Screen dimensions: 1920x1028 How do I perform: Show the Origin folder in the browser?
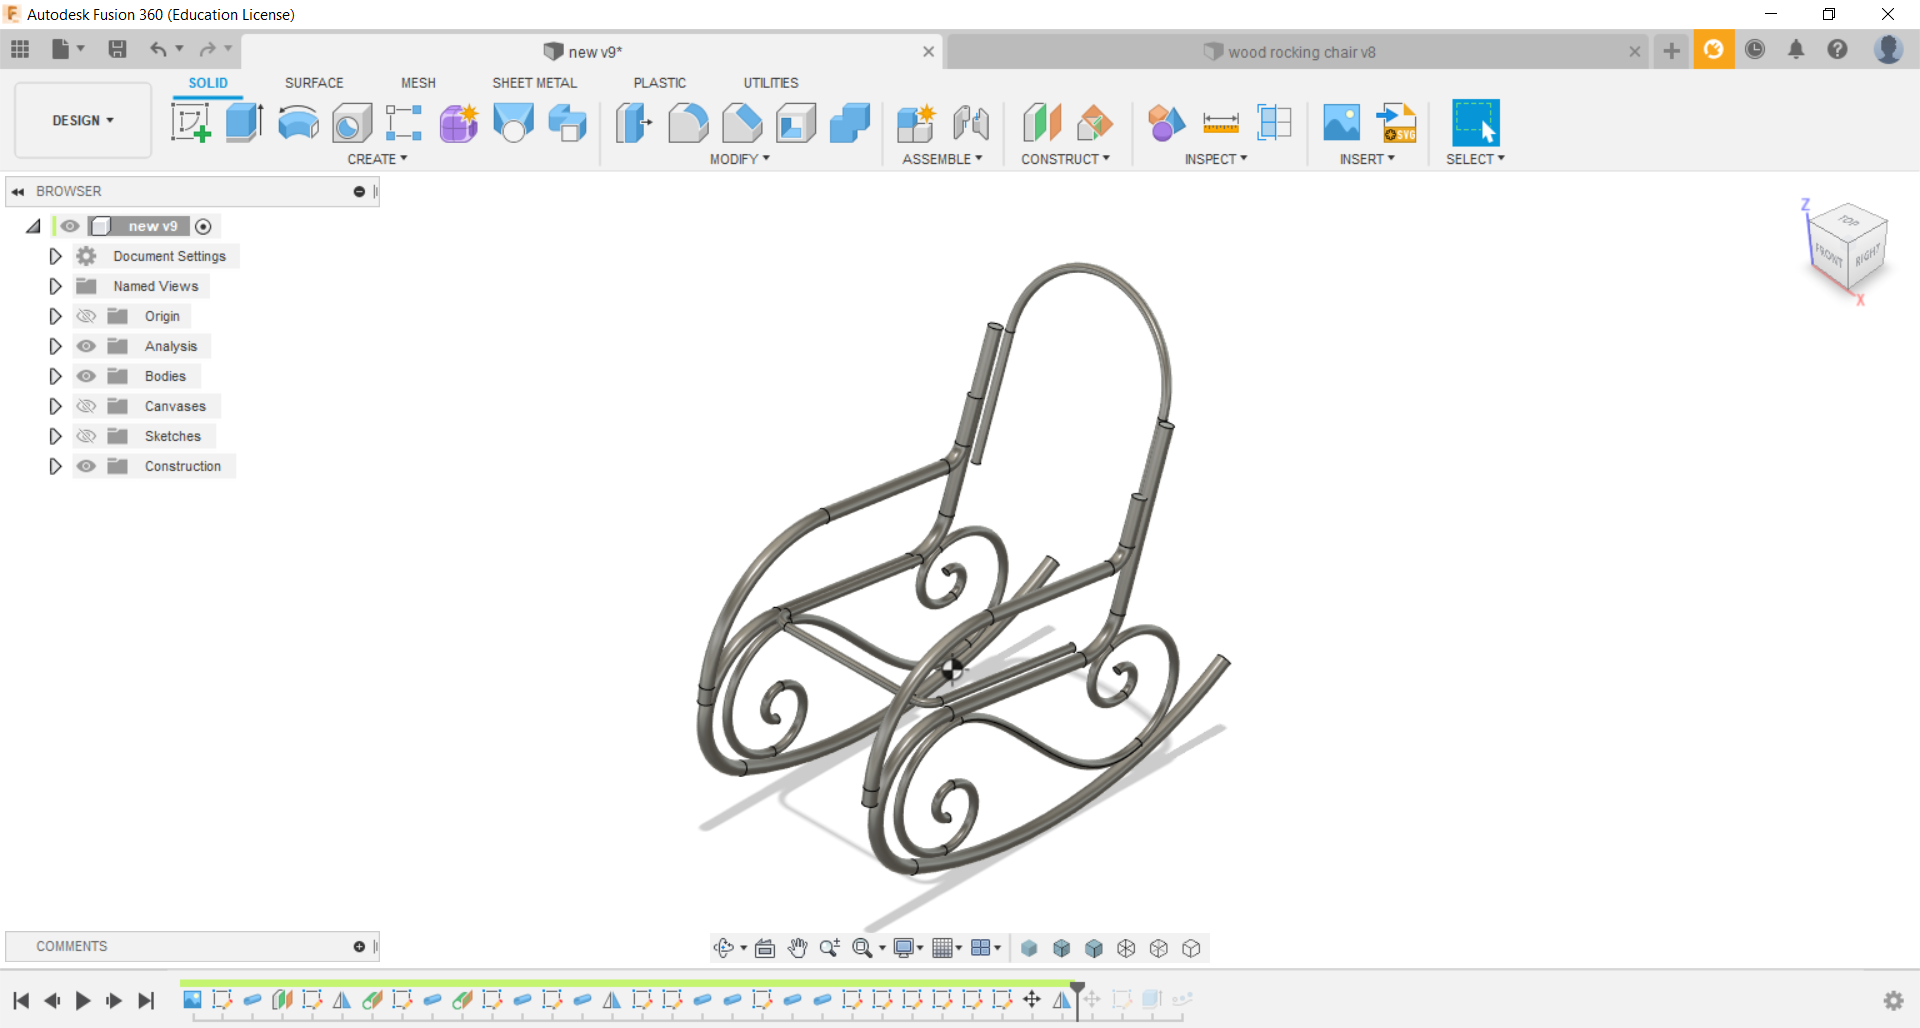click(87, 316)
